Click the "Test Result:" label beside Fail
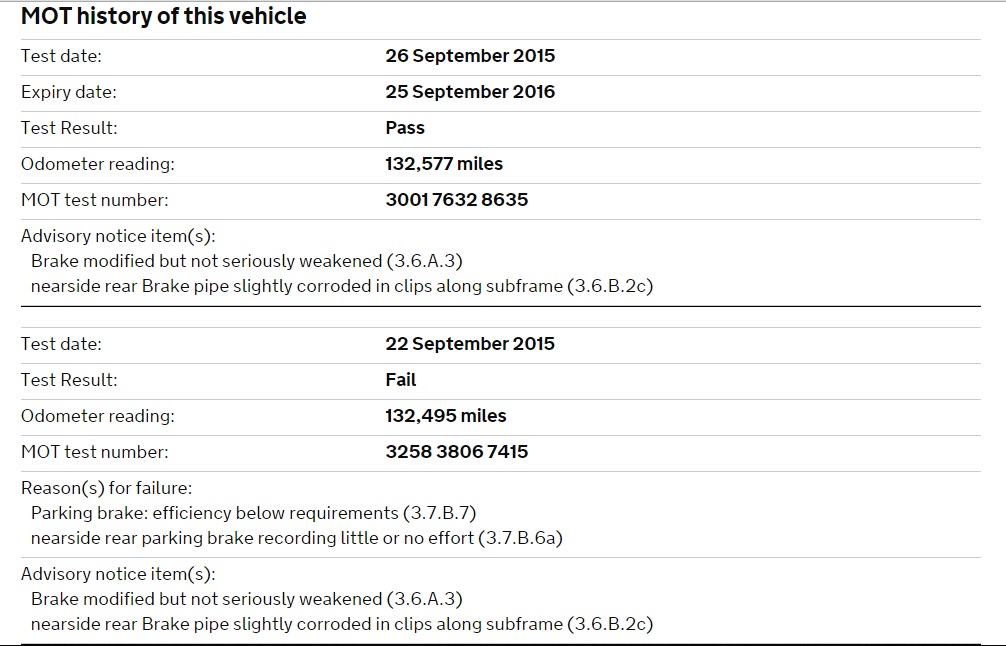 tap(69, 380)
